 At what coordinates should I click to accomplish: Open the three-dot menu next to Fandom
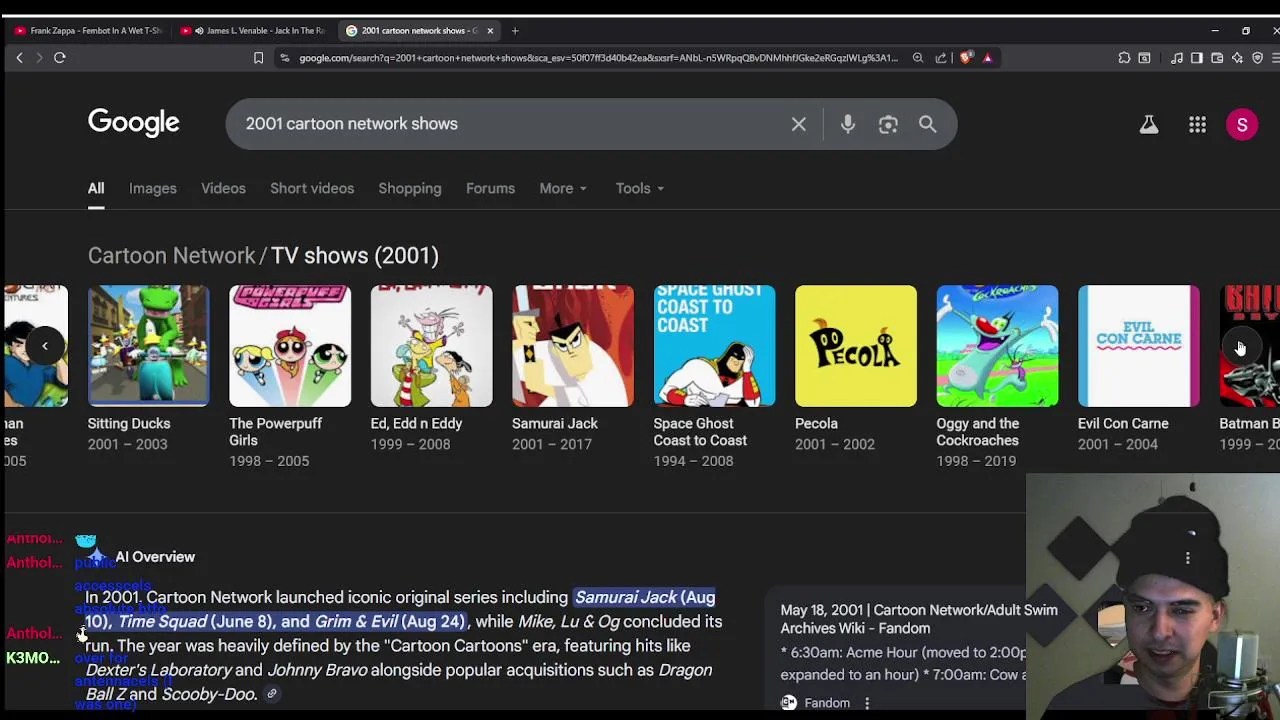[867, 703]
